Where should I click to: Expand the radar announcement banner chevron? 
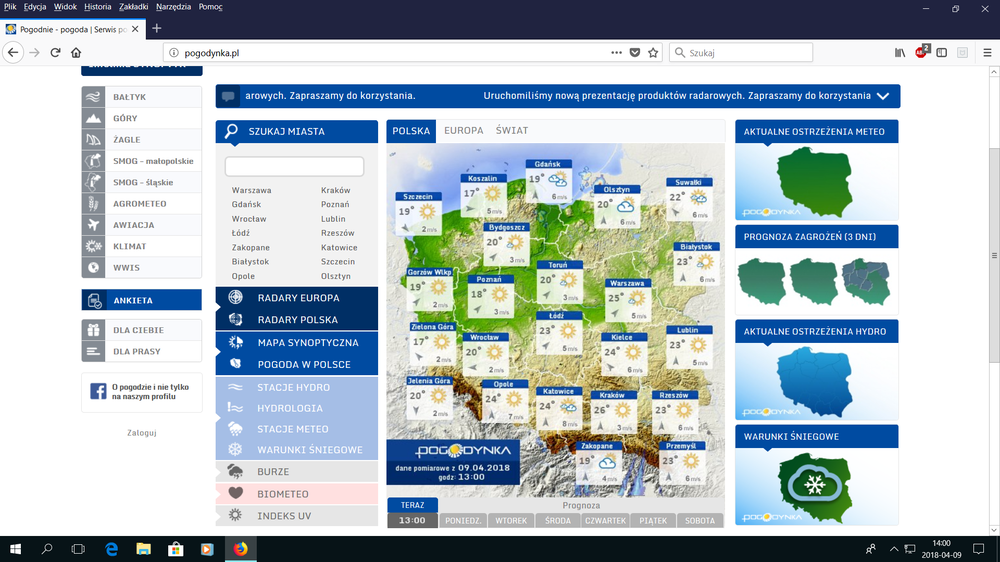[x=883, y=96]
